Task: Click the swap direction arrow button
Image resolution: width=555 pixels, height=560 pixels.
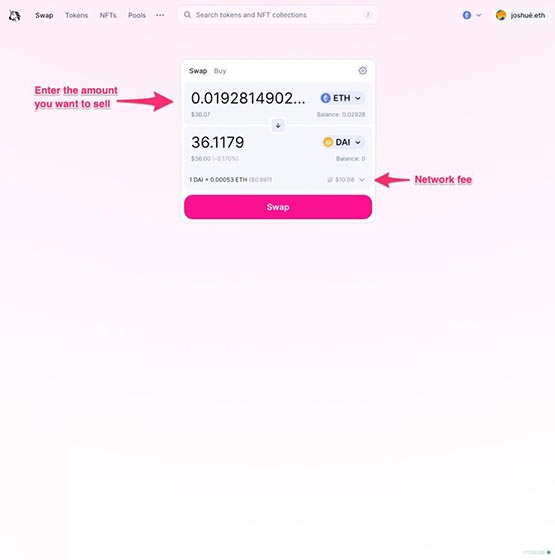Action: tap(278, 125)
